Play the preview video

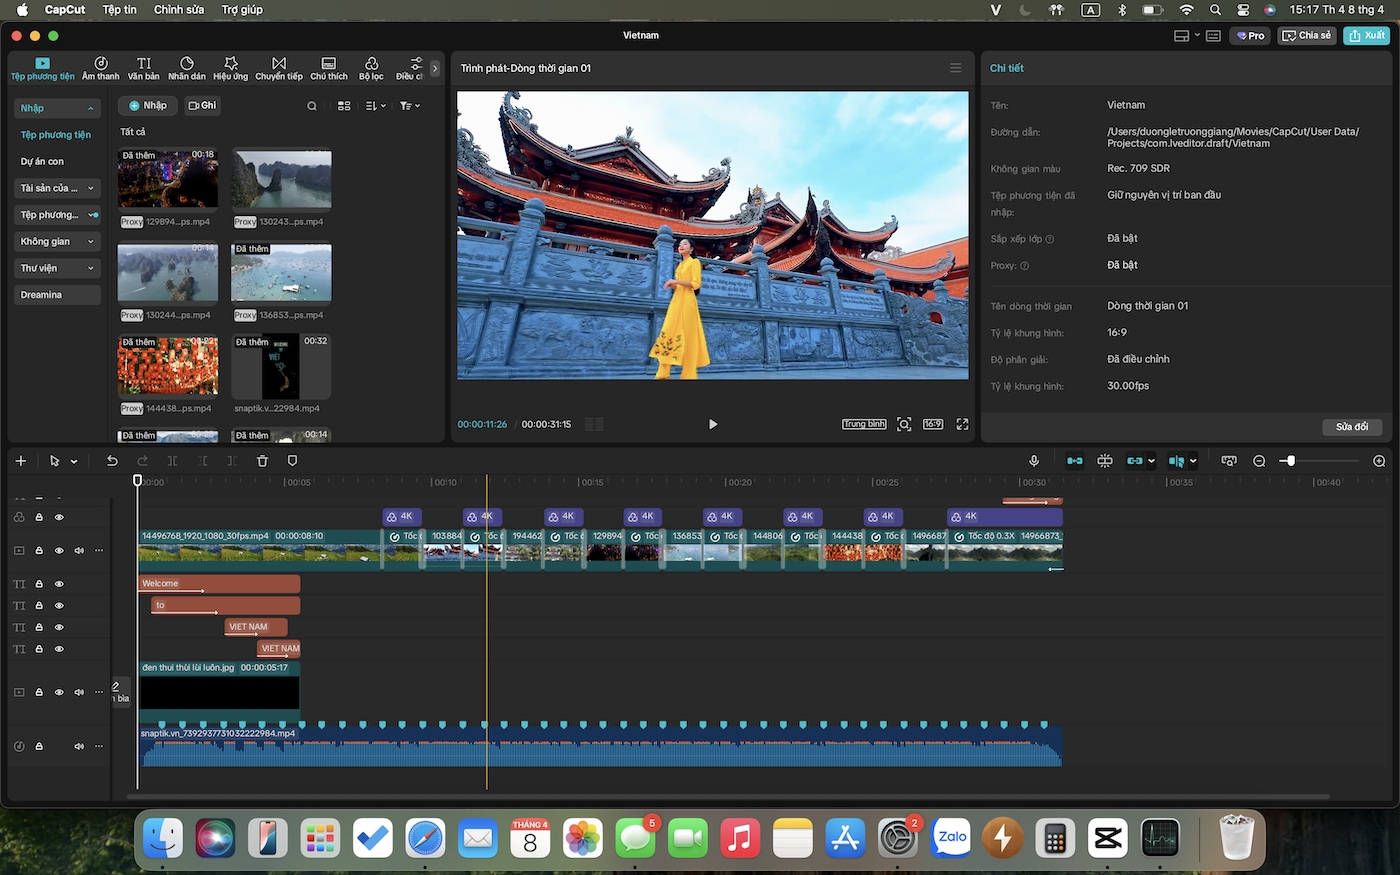(713, 424)
